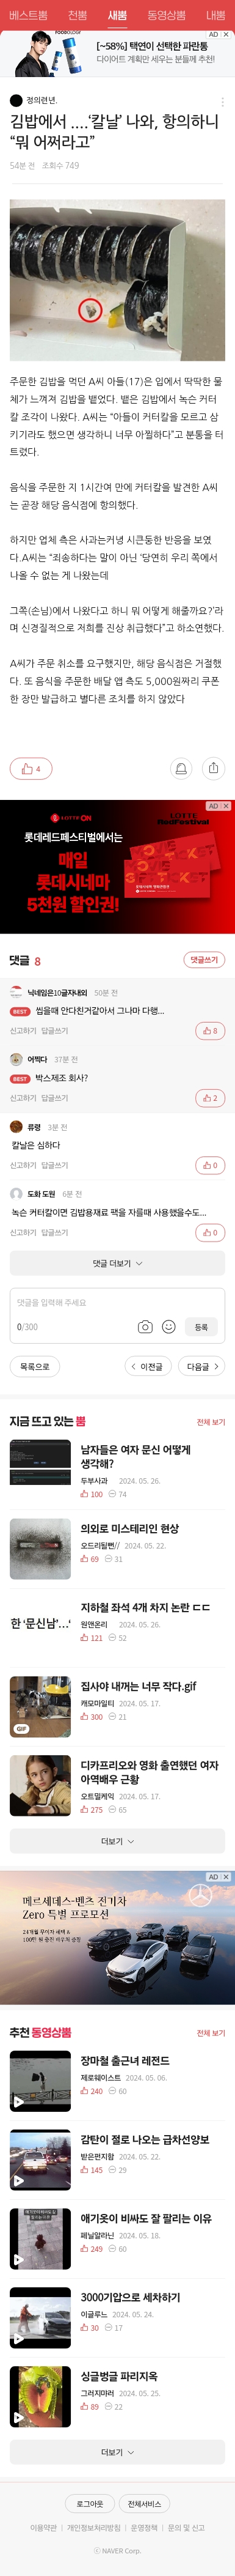Viewport: 235px width, 2576px height.
Task: Submit the comment with 등록 button
Action: tap(201, 1327)
